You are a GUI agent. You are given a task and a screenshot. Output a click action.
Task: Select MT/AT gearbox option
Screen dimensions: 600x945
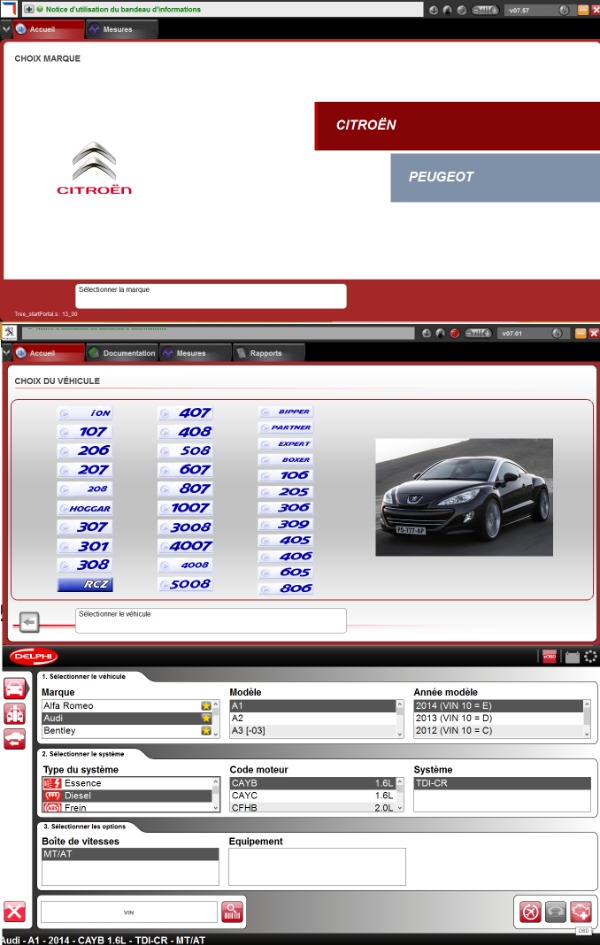tap(130, 854)
